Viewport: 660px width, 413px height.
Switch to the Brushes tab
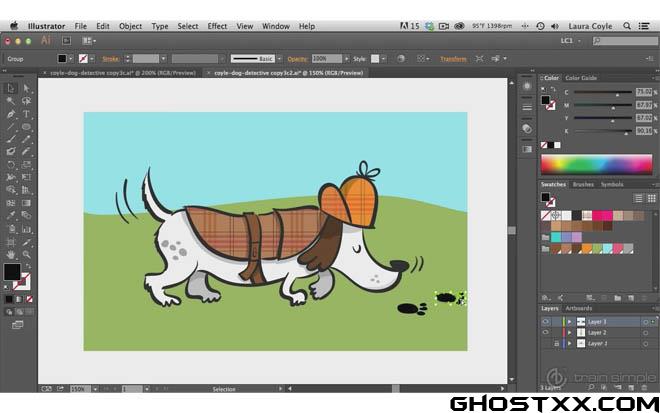point(583,184)
